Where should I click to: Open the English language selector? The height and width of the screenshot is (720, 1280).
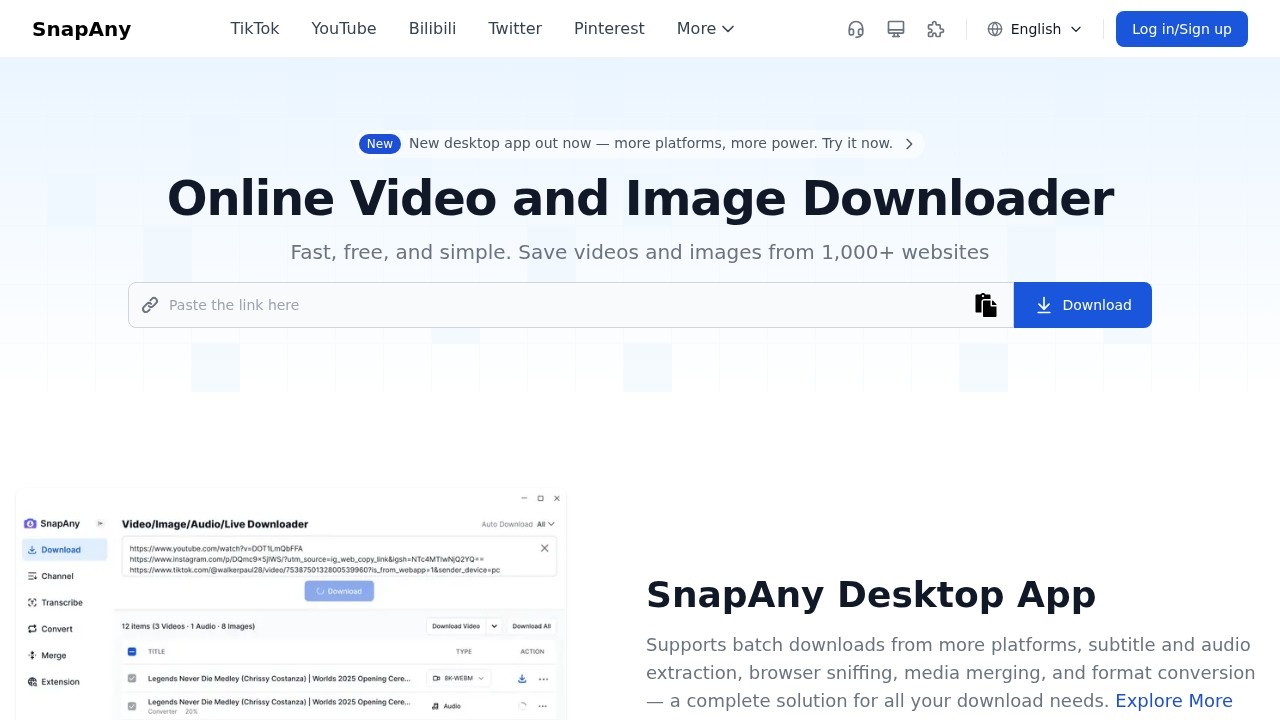1035,29
